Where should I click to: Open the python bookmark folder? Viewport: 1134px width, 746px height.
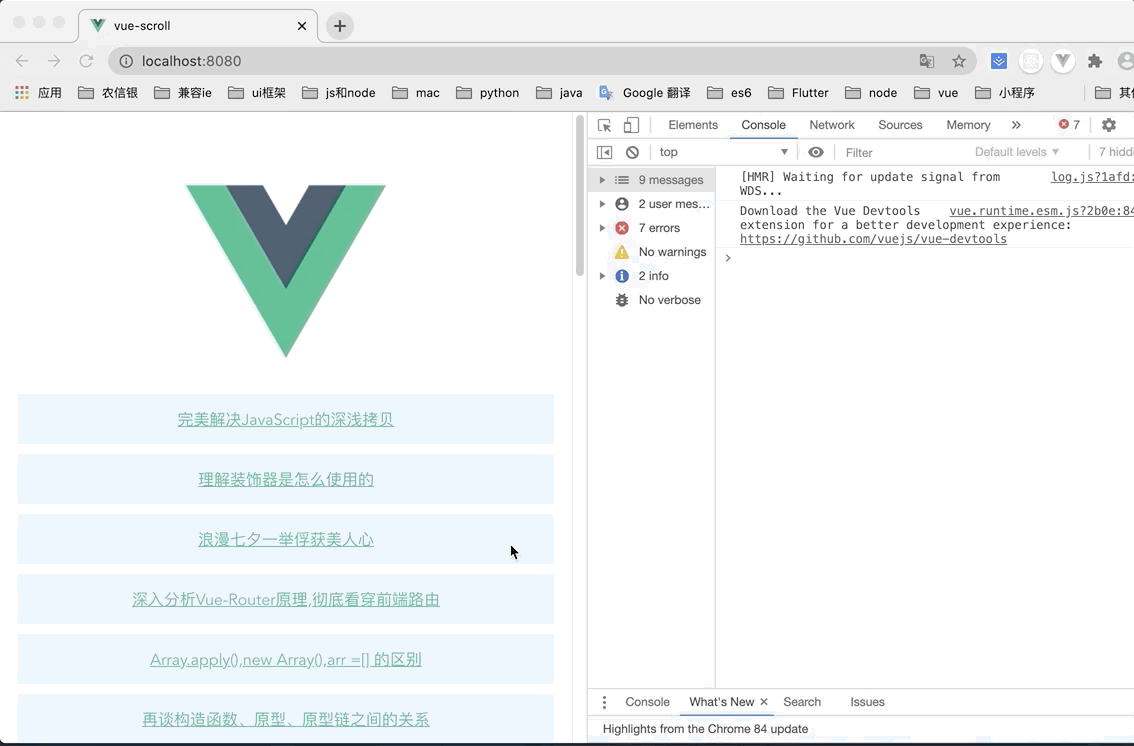click(x=487, y=93)
